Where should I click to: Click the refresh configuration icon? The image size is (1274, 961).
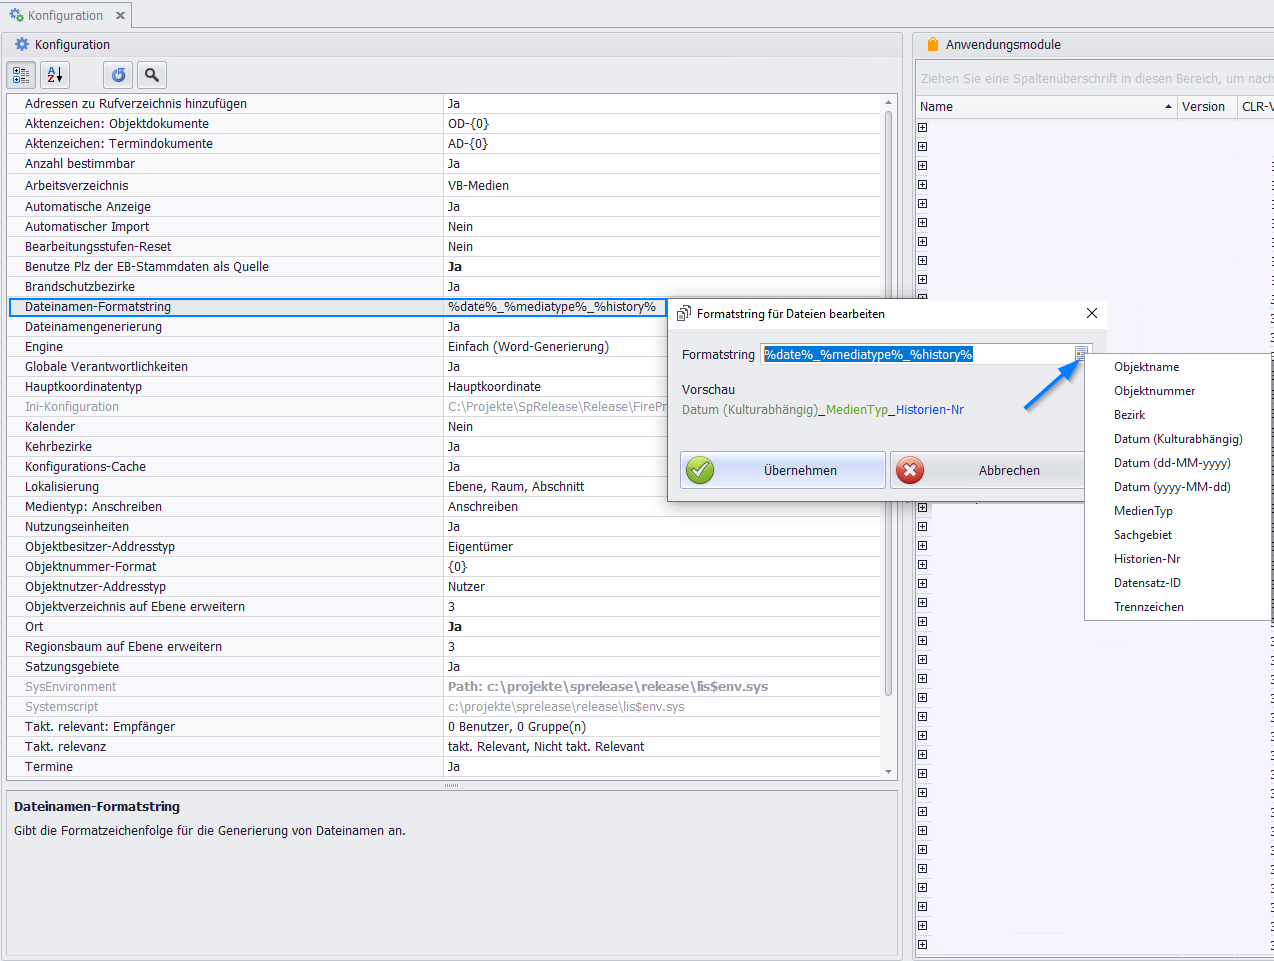[x=118, y=75]
